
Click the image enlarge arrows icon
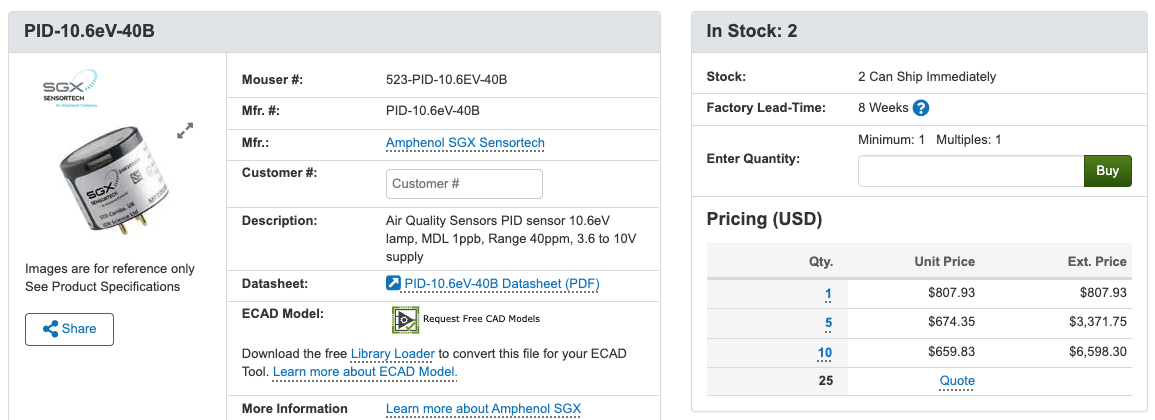click(185, 131)
